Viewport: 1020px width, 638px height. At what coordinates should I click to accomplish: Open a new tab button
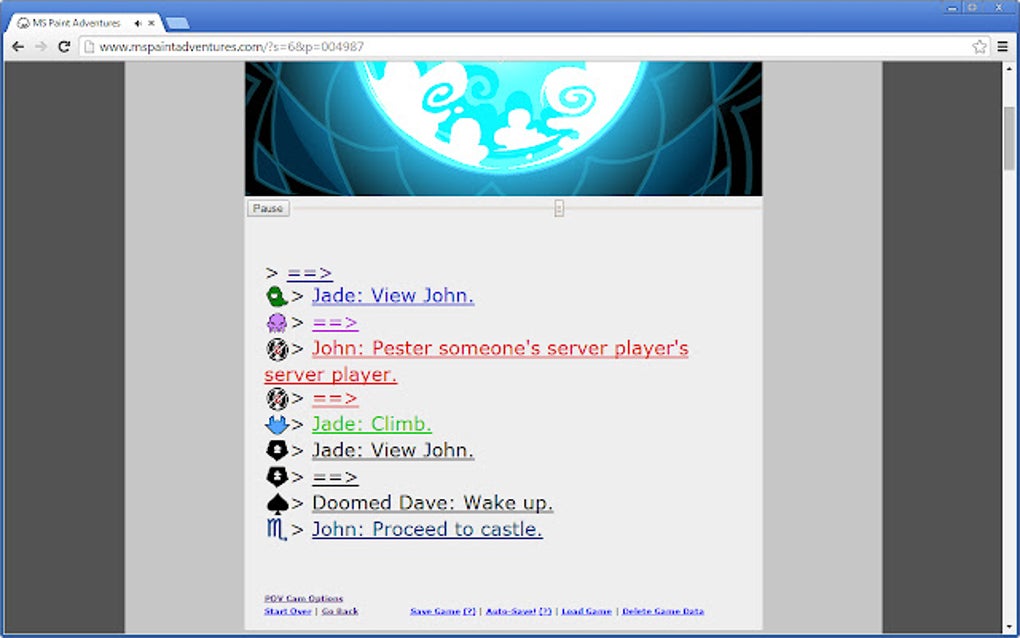click(177, 23)
